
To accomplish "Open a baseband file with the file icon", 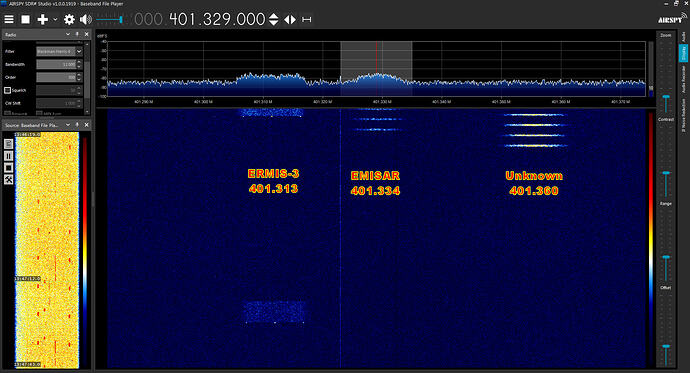I will (8, 144).
